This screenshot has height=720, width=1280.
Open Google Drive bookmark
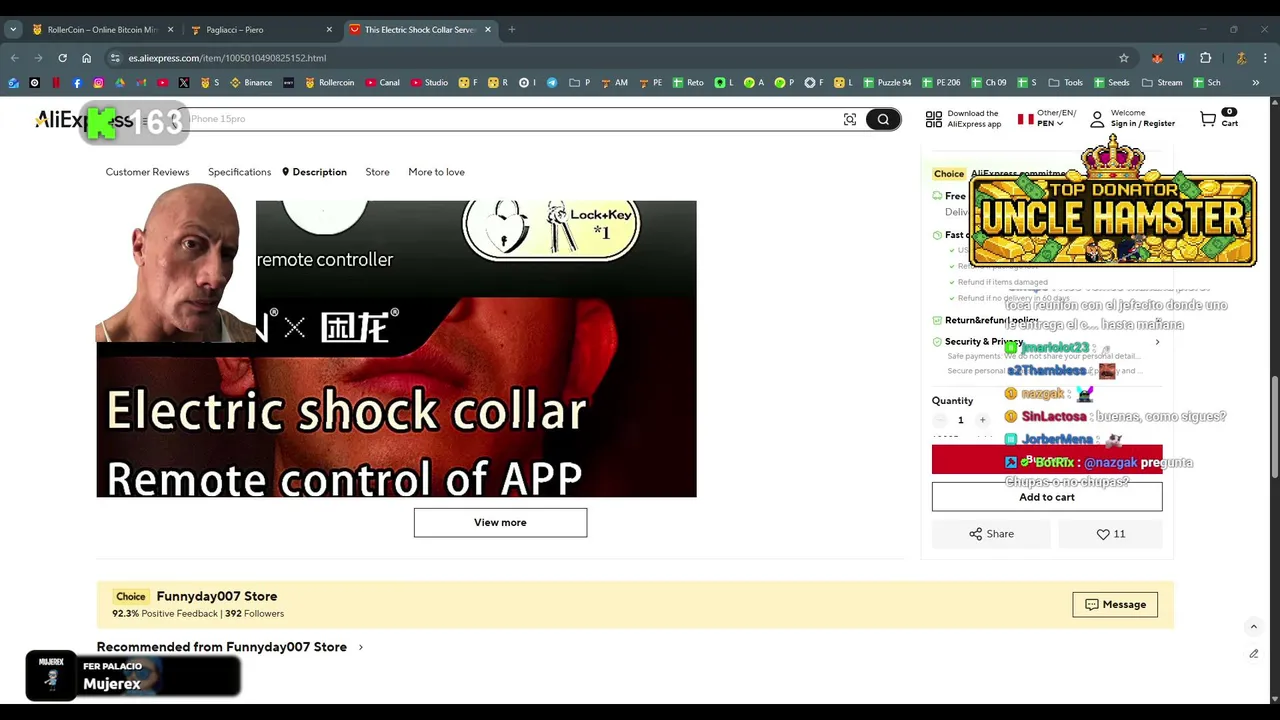tap(120, 83)
